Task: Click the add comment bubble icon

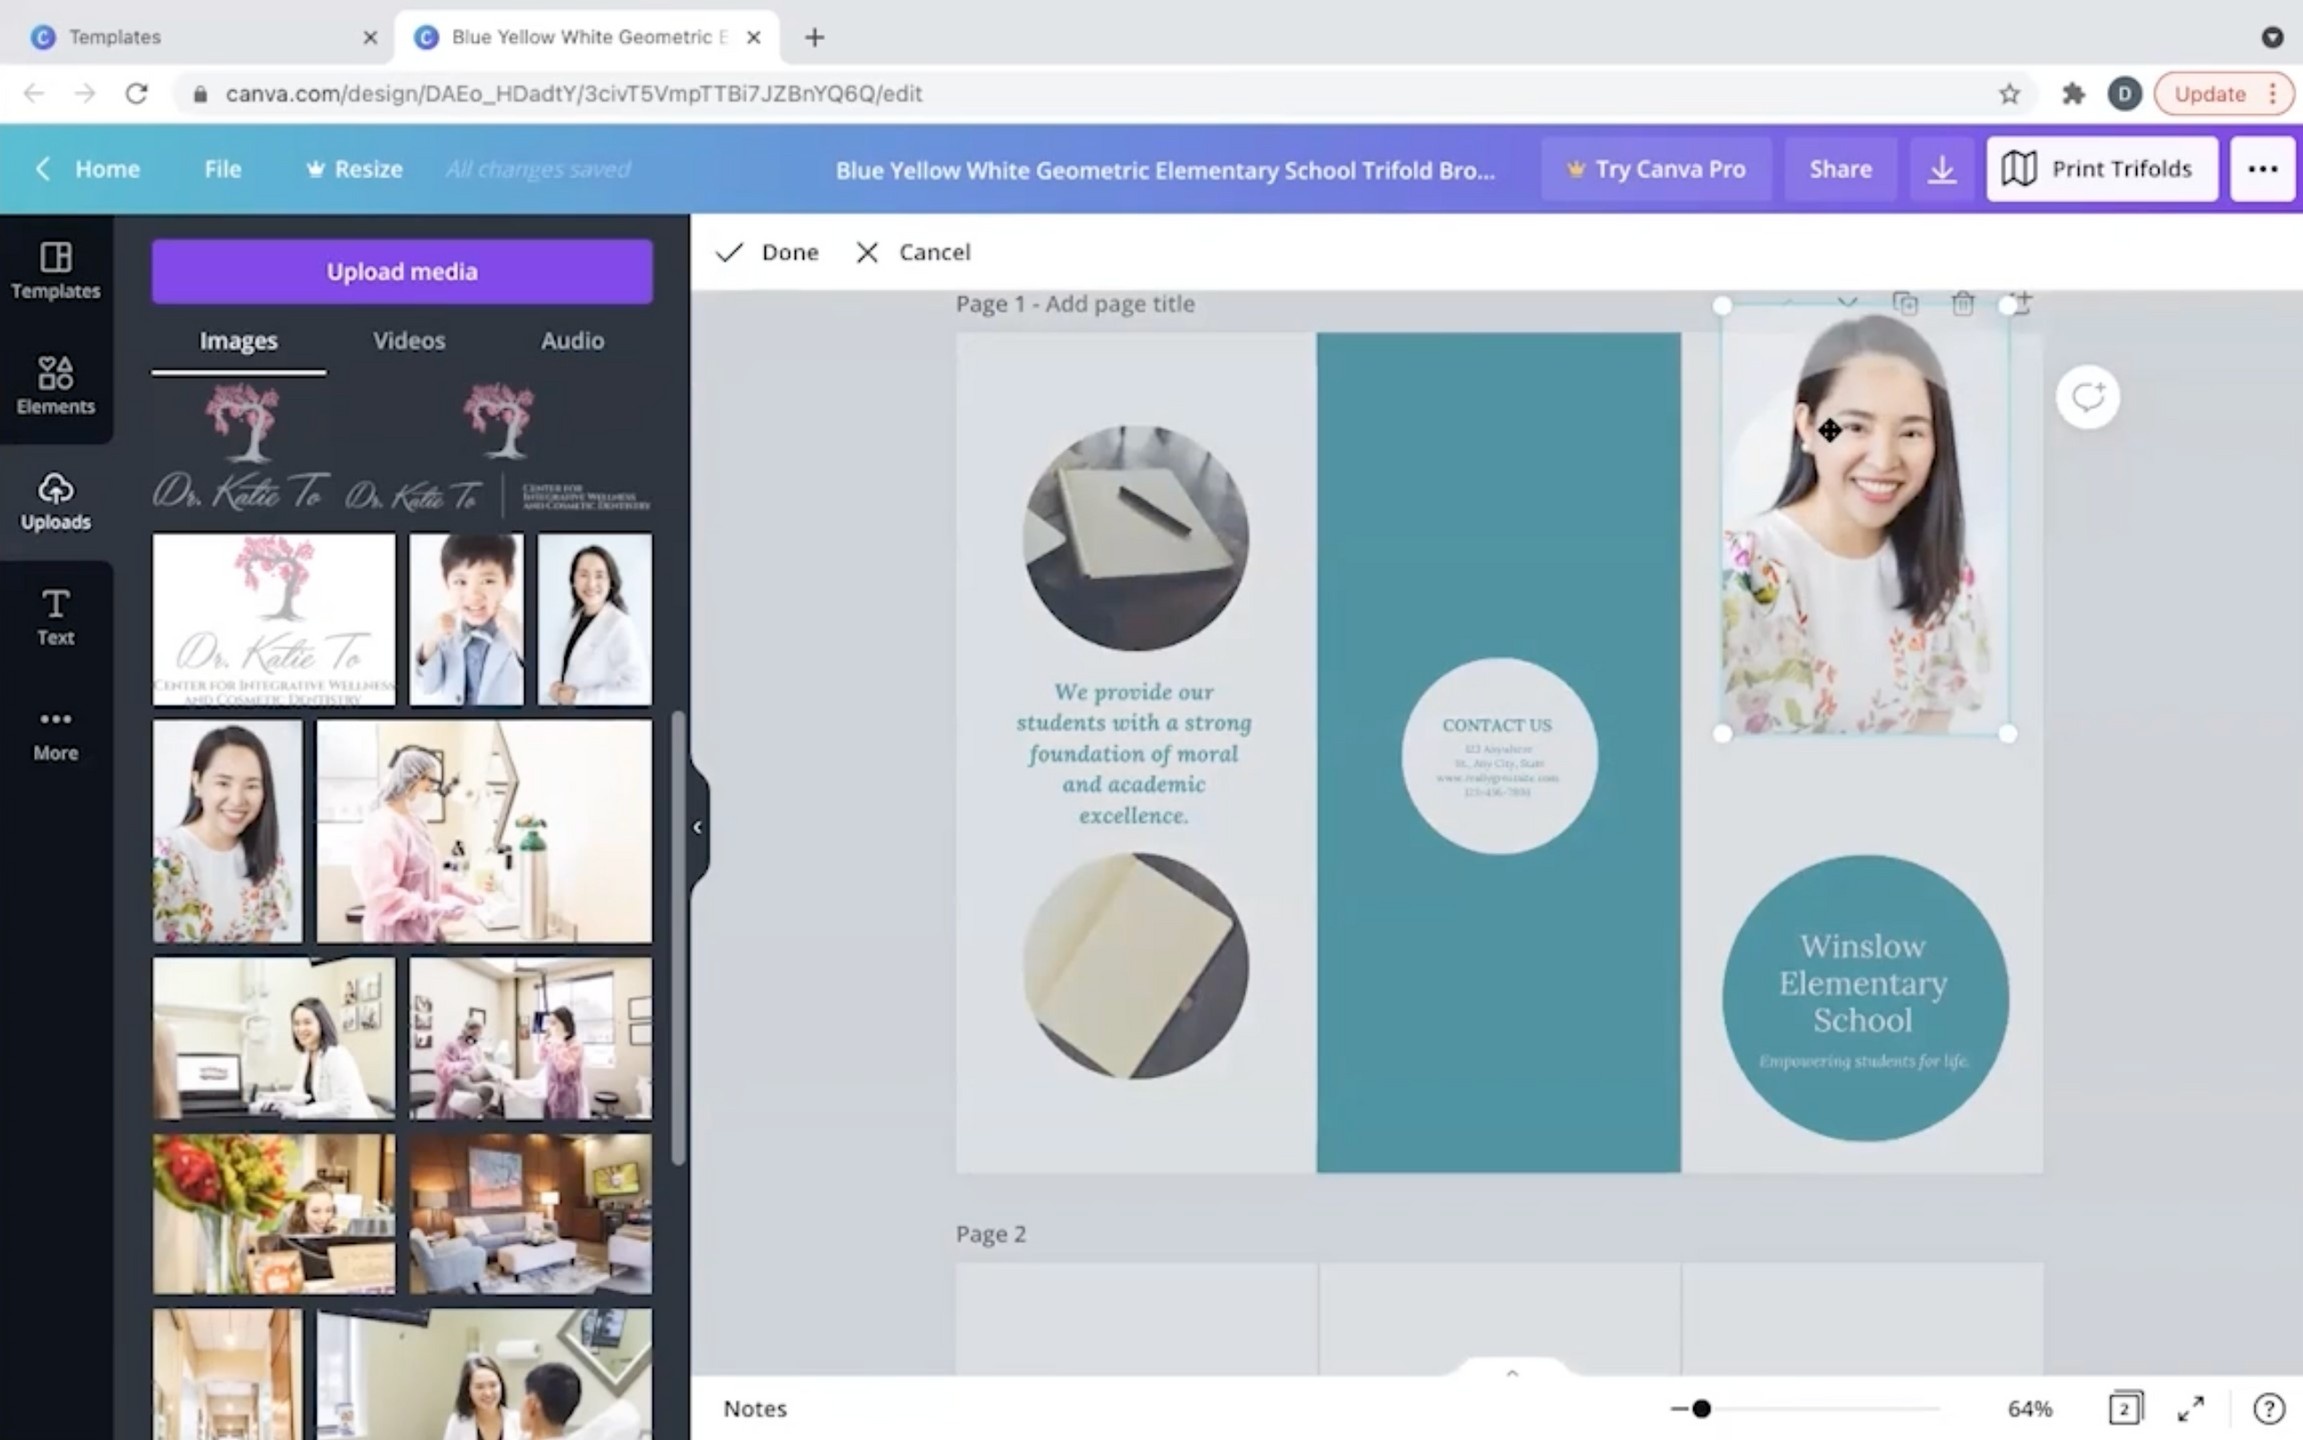Action: (x=2087, y=397)
